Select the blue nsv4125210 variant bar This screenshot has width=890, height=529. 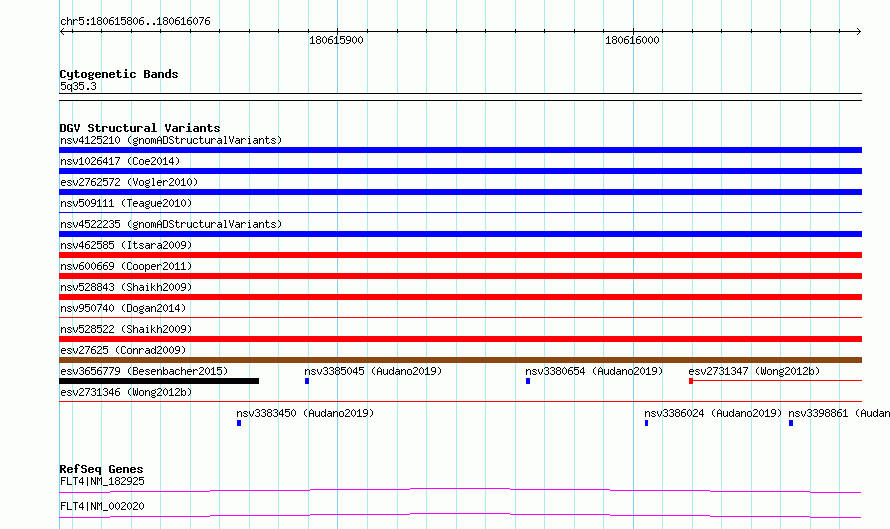click(460, 150)
